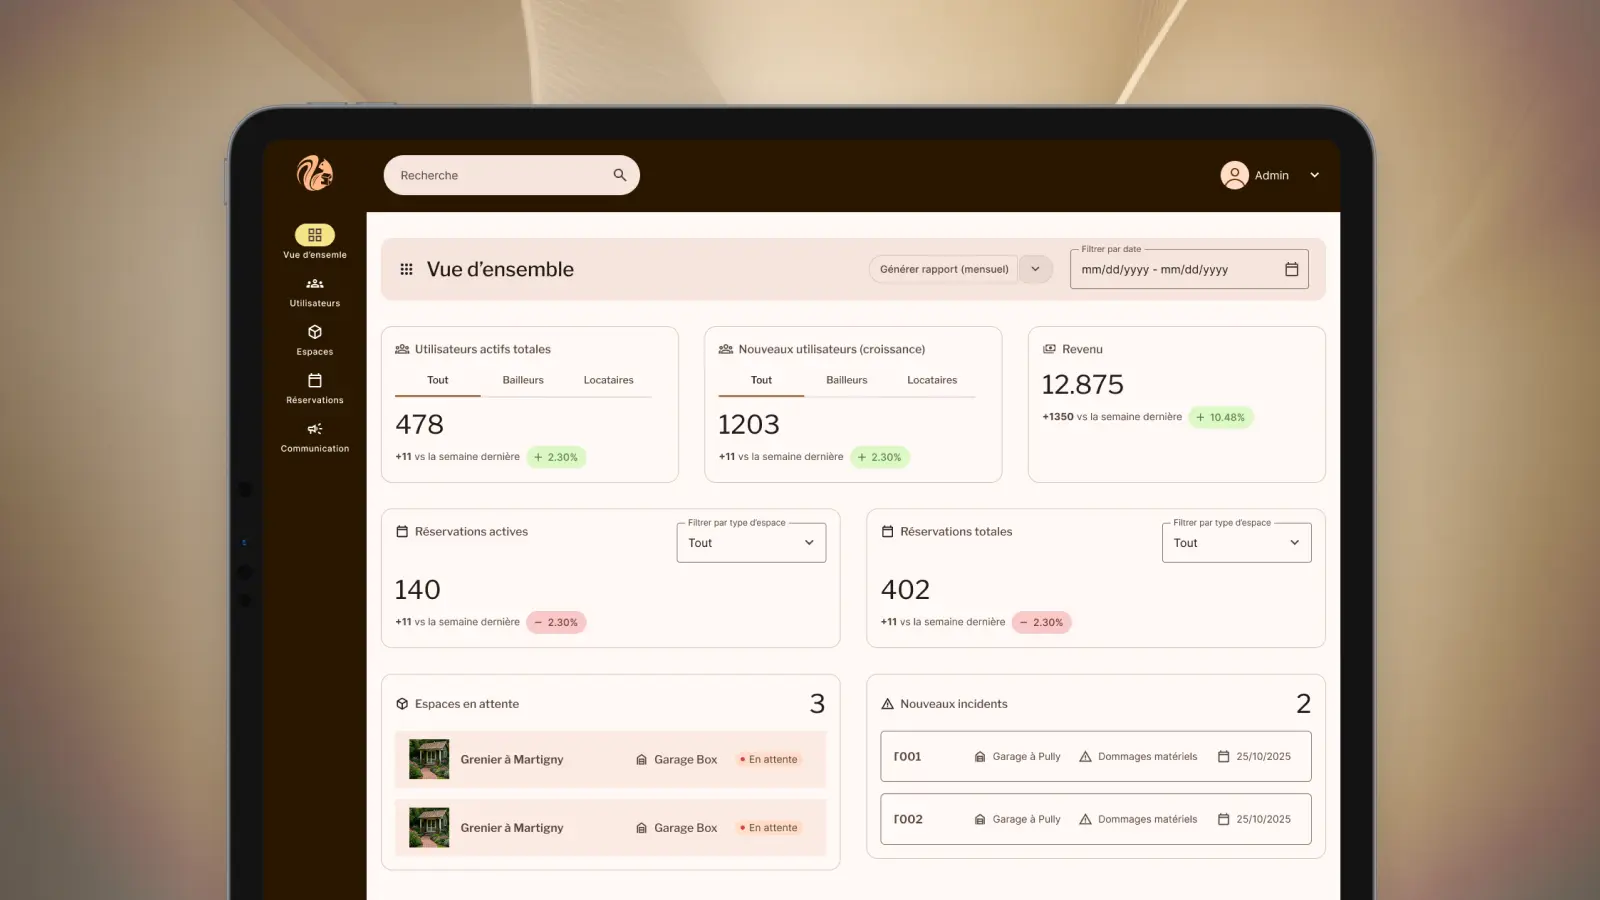
Task: Click the warning triangle in incident r002
Action: pos(1085,819)
